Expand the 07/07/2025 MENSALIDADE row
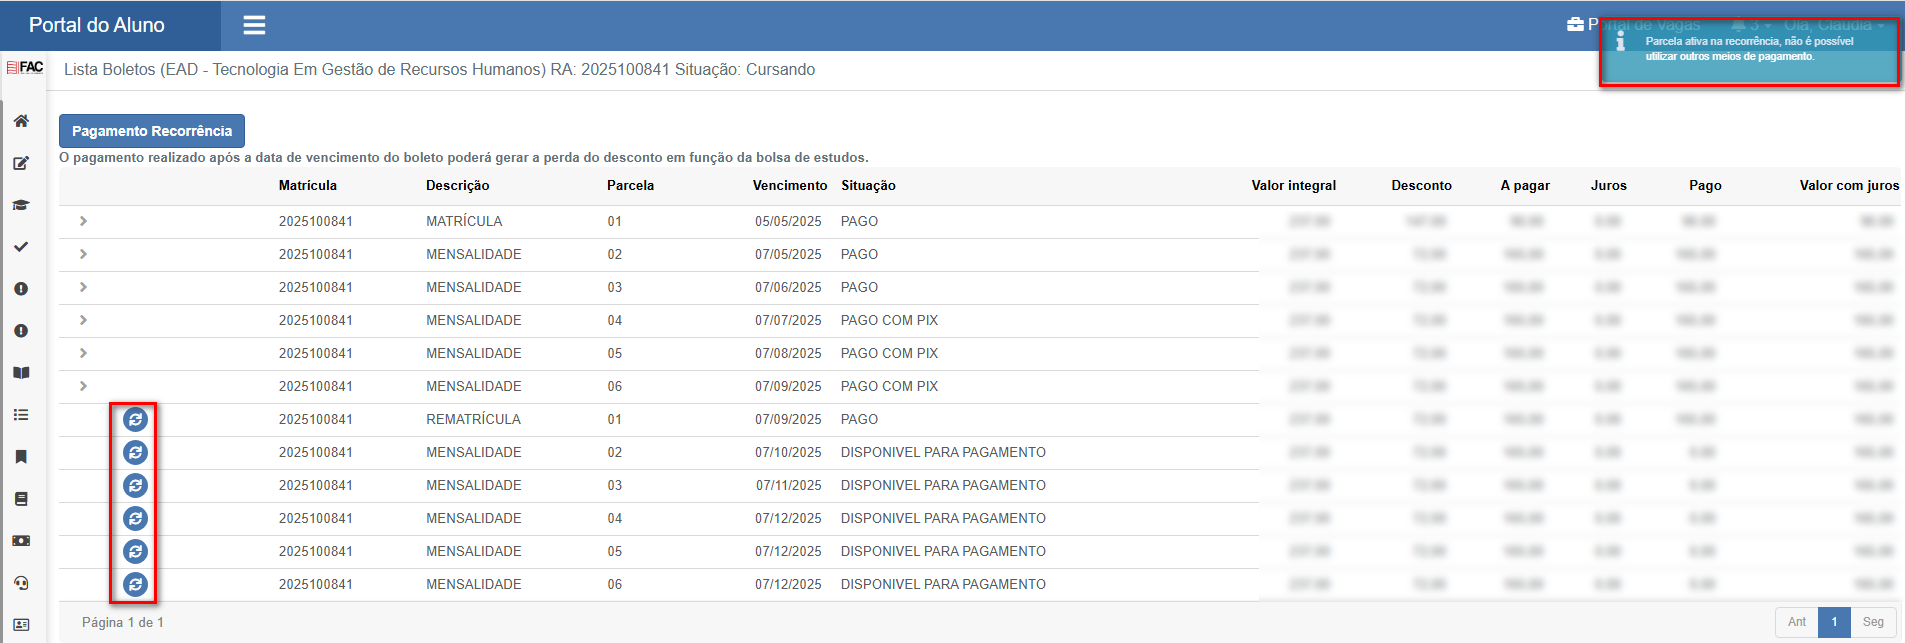1905x643 pixels. pos(83,320)
